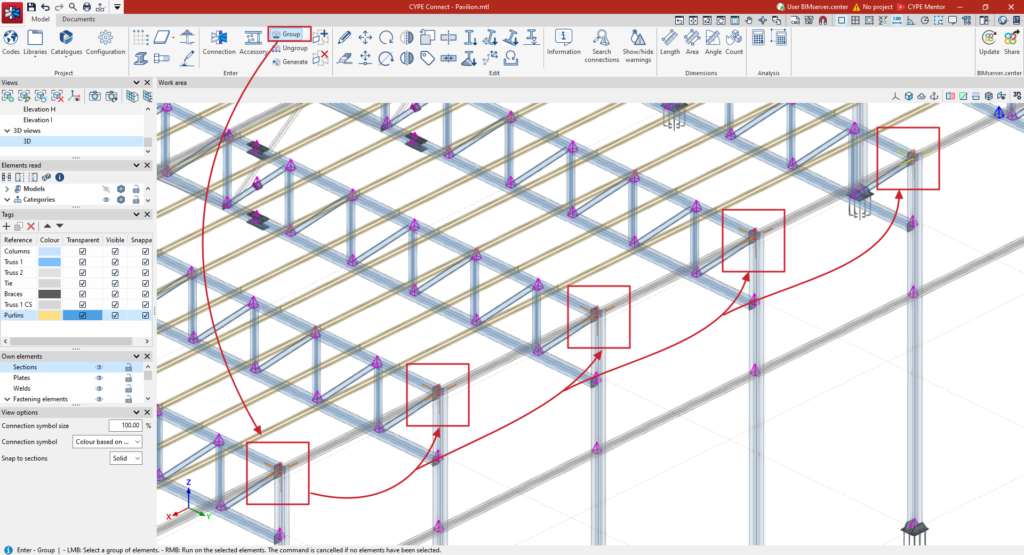Select the Edit pencil tool
1024x555 pixels.
[x=344, y=37]
